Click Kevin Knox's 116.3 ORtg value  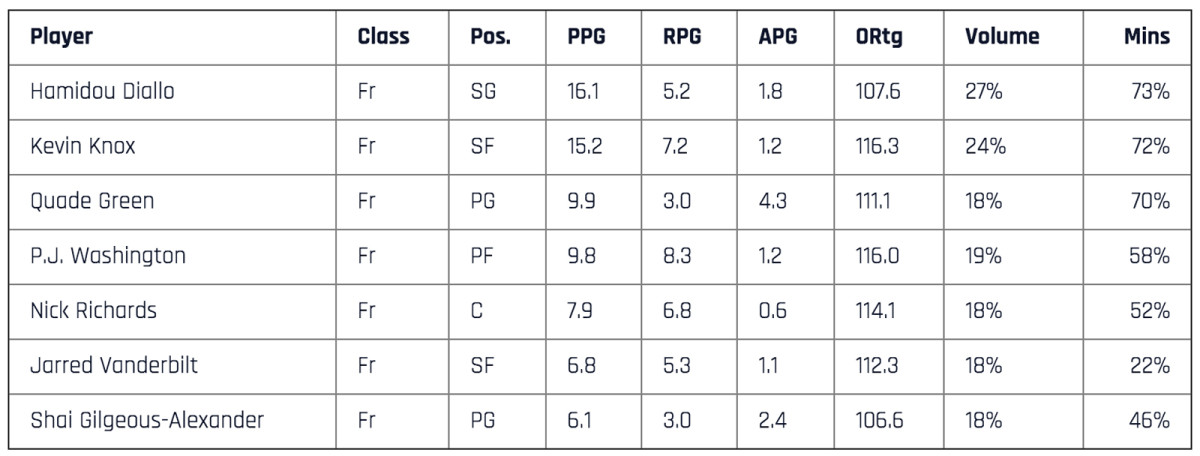tap(877, 146)
